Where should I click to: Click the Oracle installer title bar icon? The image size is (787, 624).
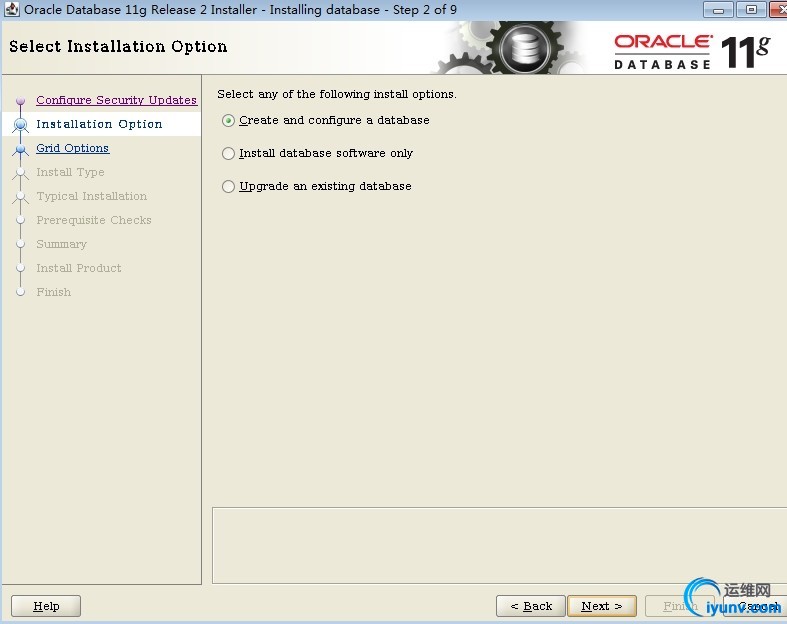pos(12,9)
